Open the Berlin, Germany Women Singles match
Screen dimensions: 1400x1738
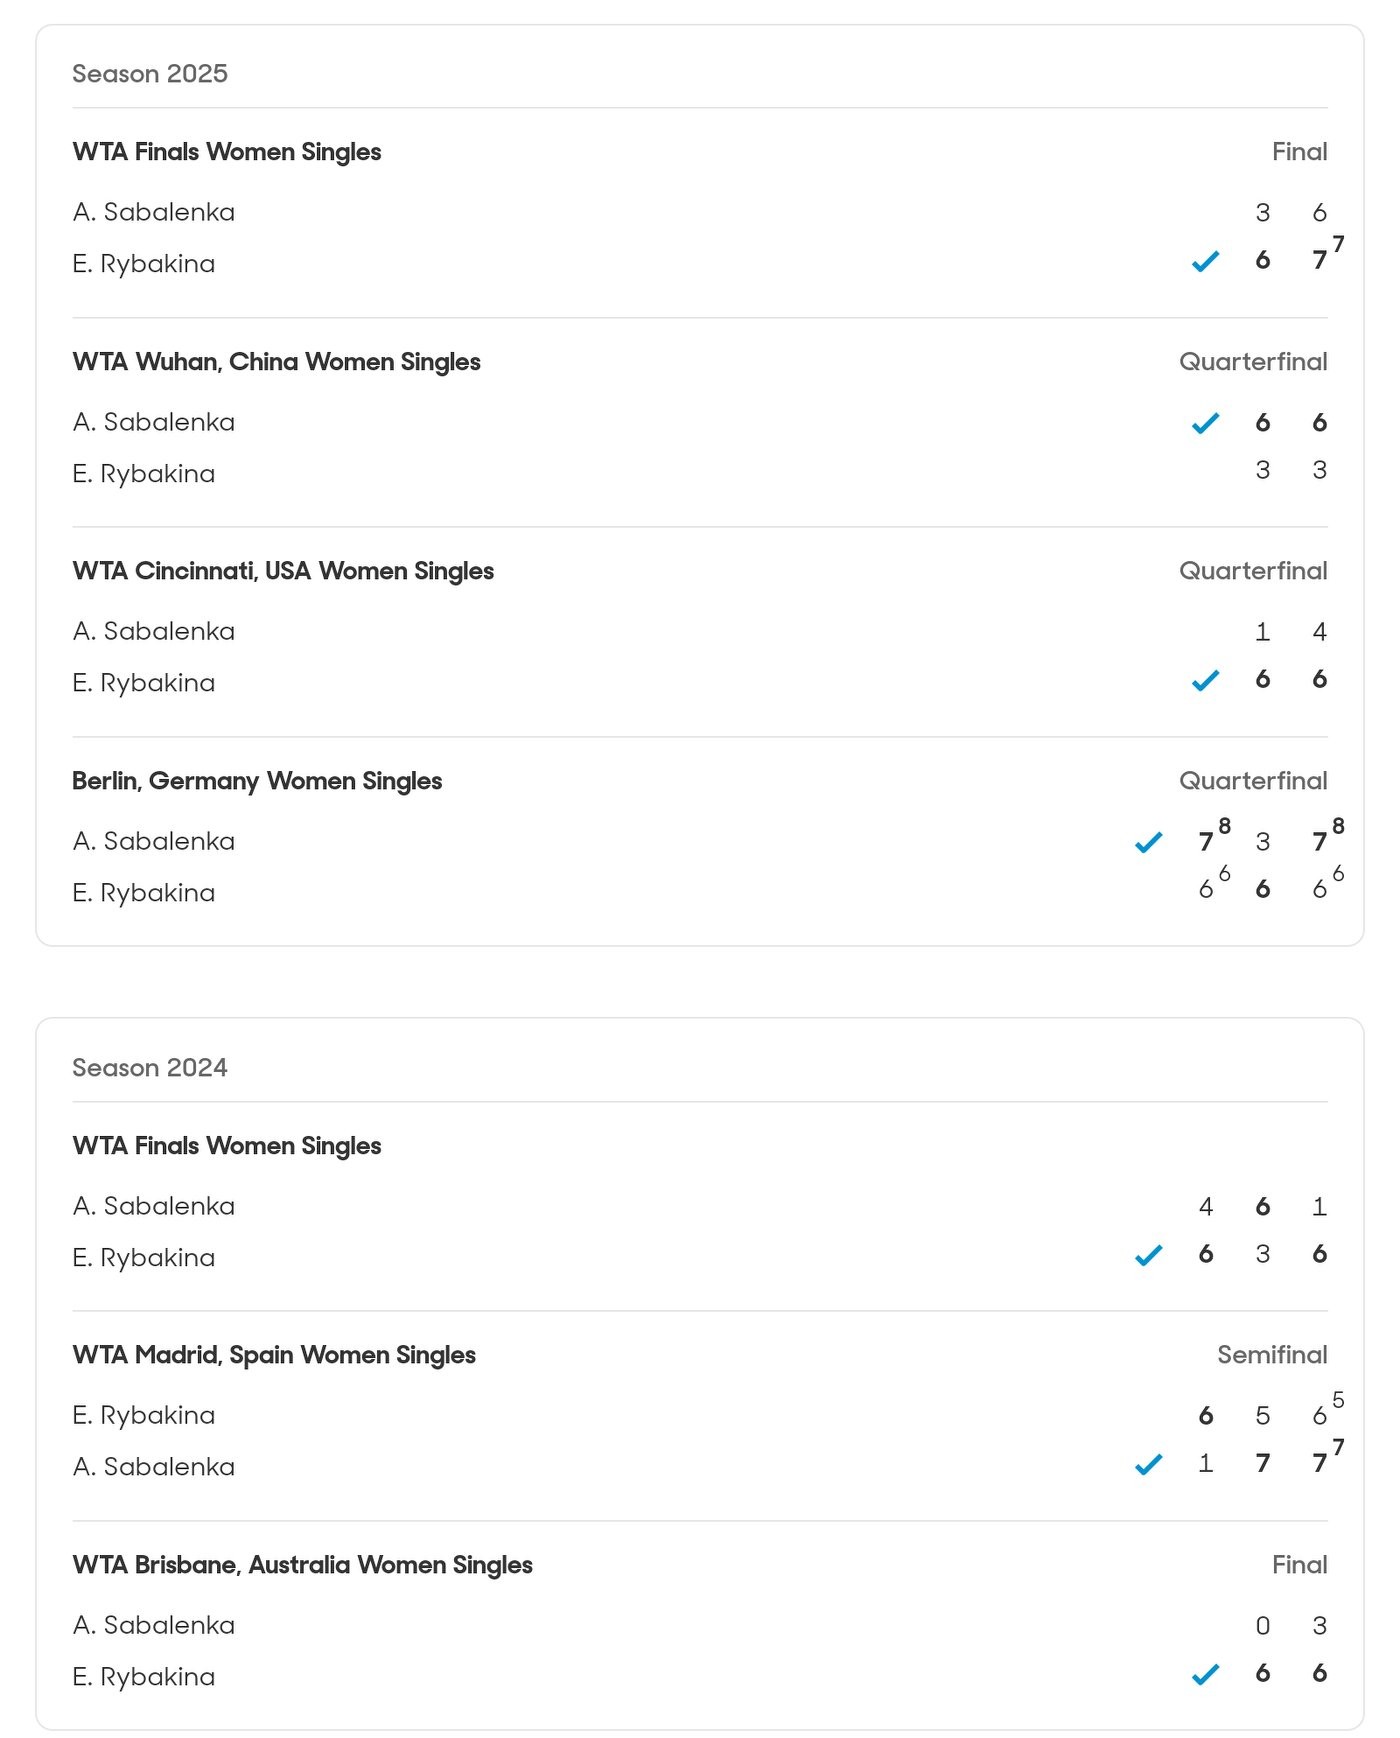(x=257, y=781)
